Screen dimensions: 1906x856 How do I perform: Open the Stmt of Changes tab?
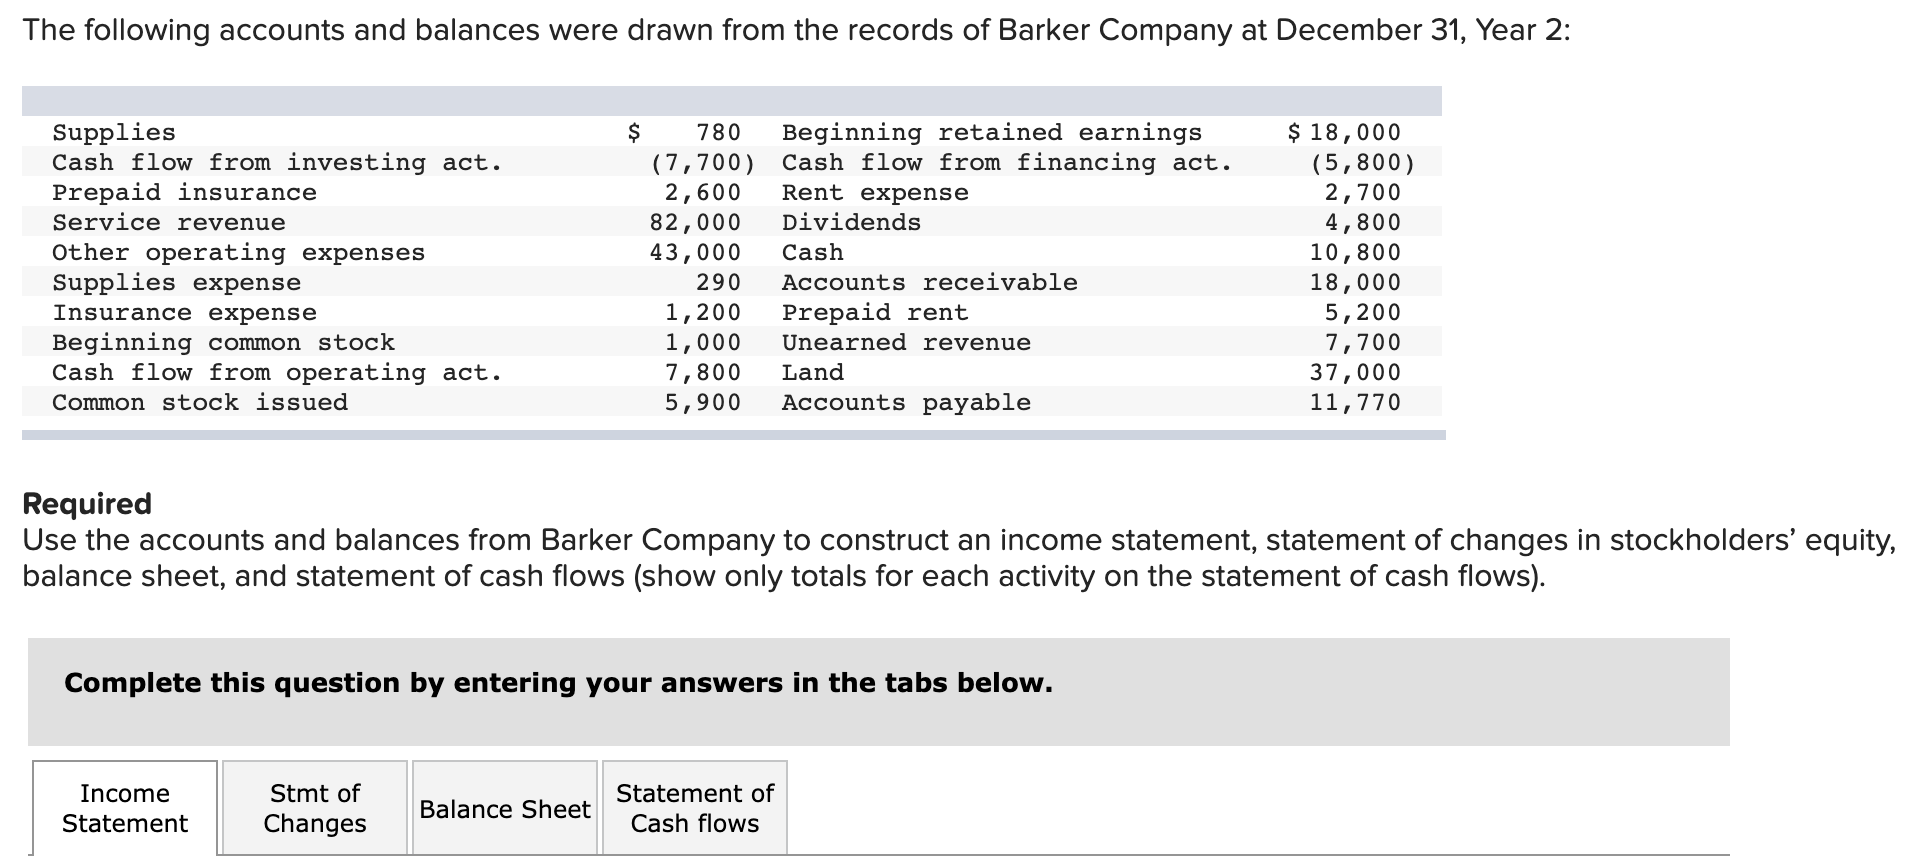click(x=314, y=808)
